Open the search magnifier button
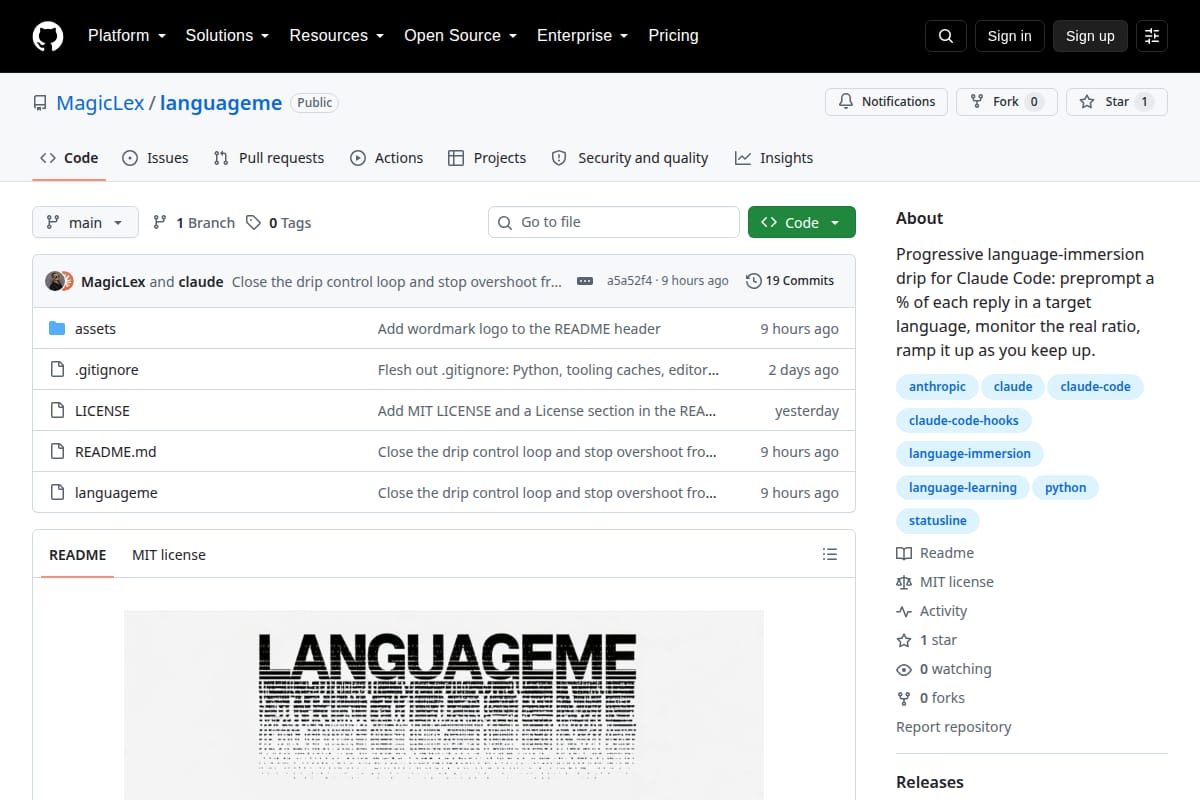Image resolution: width=1200 pixels, height=800 pixels. [x=946, y=36]
